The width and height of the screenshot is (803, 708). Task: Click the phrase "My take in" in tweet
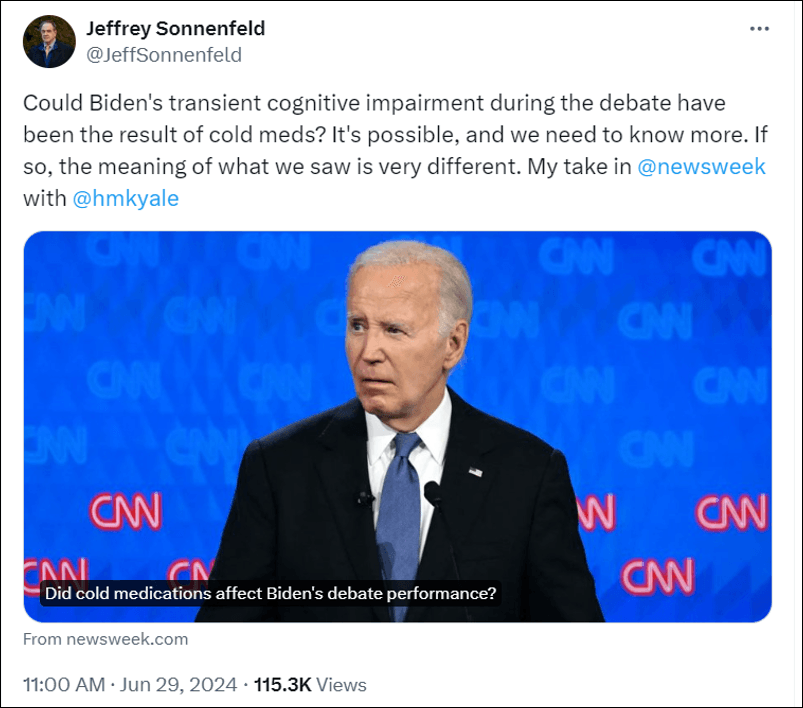coord(579,167)
